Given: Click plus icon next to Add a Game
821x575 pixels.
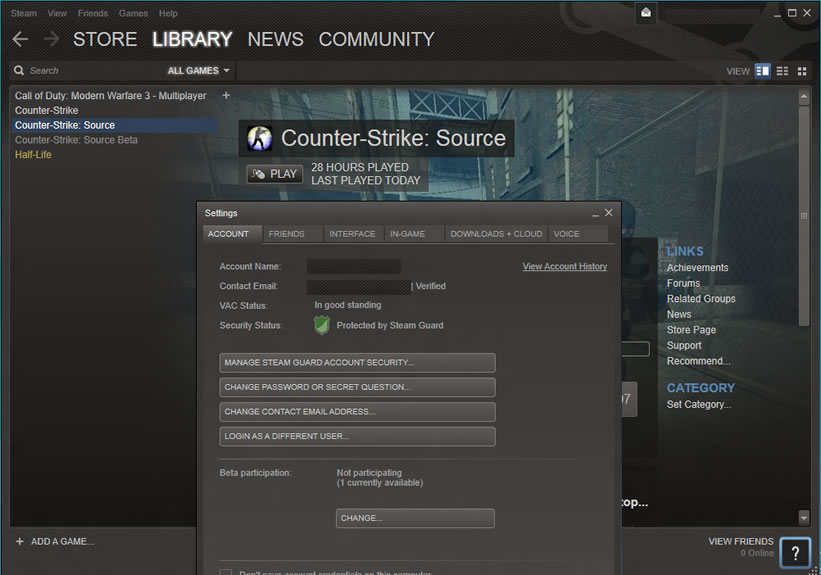Looking at the screenshot, I should click(x=19, y=541).
